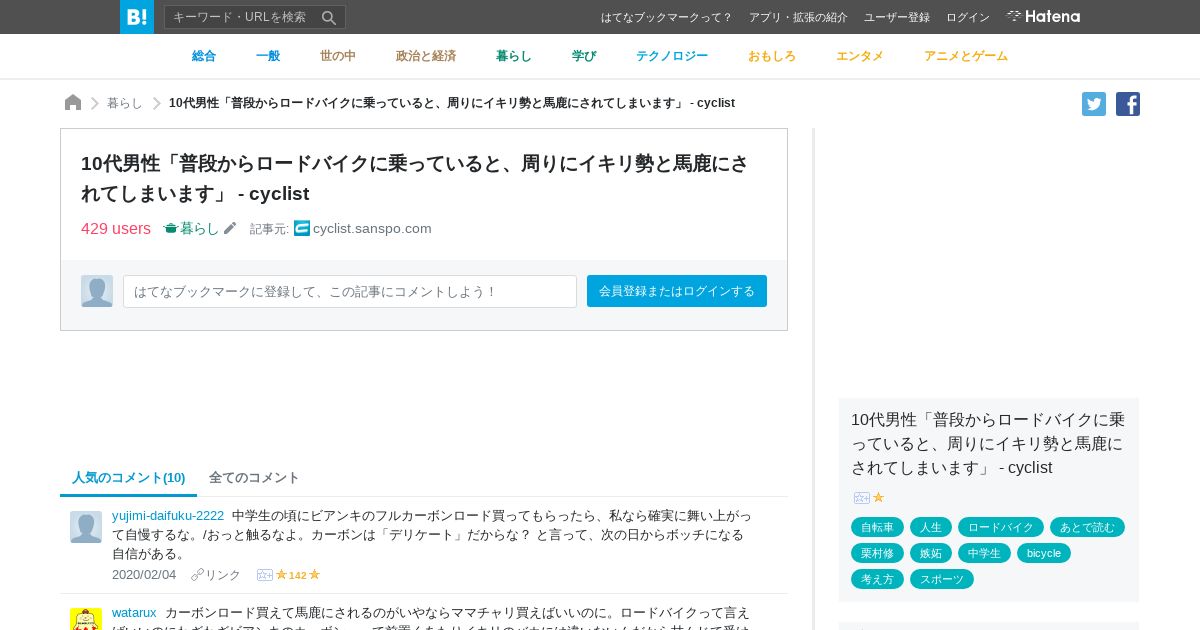Select the エンタメ category

coord(860,56)
